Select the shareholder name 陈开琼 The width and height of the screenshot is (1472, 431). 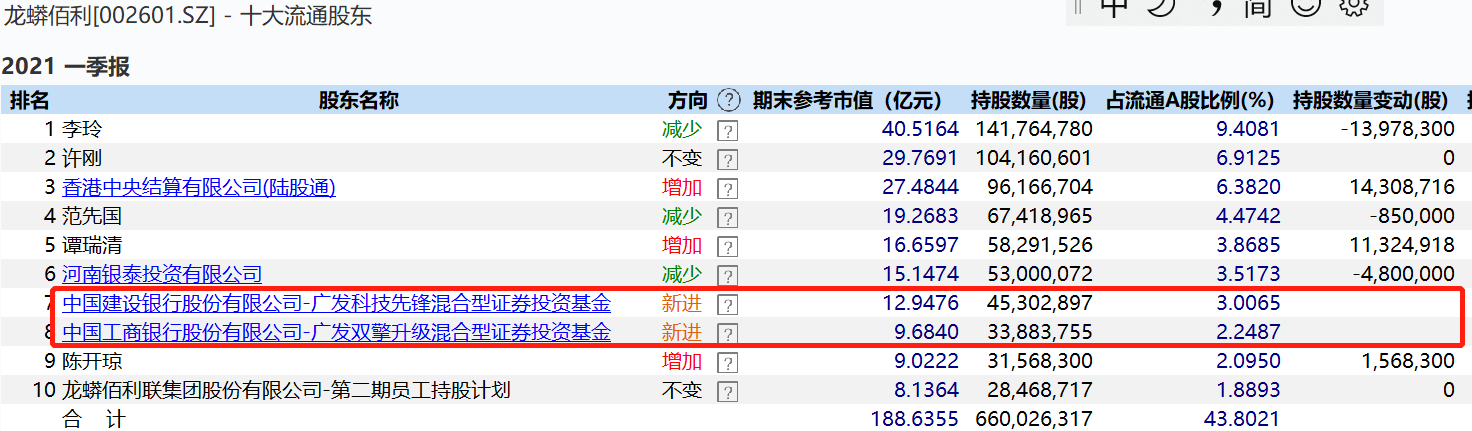pyautogui.click(x=92, y=361)
